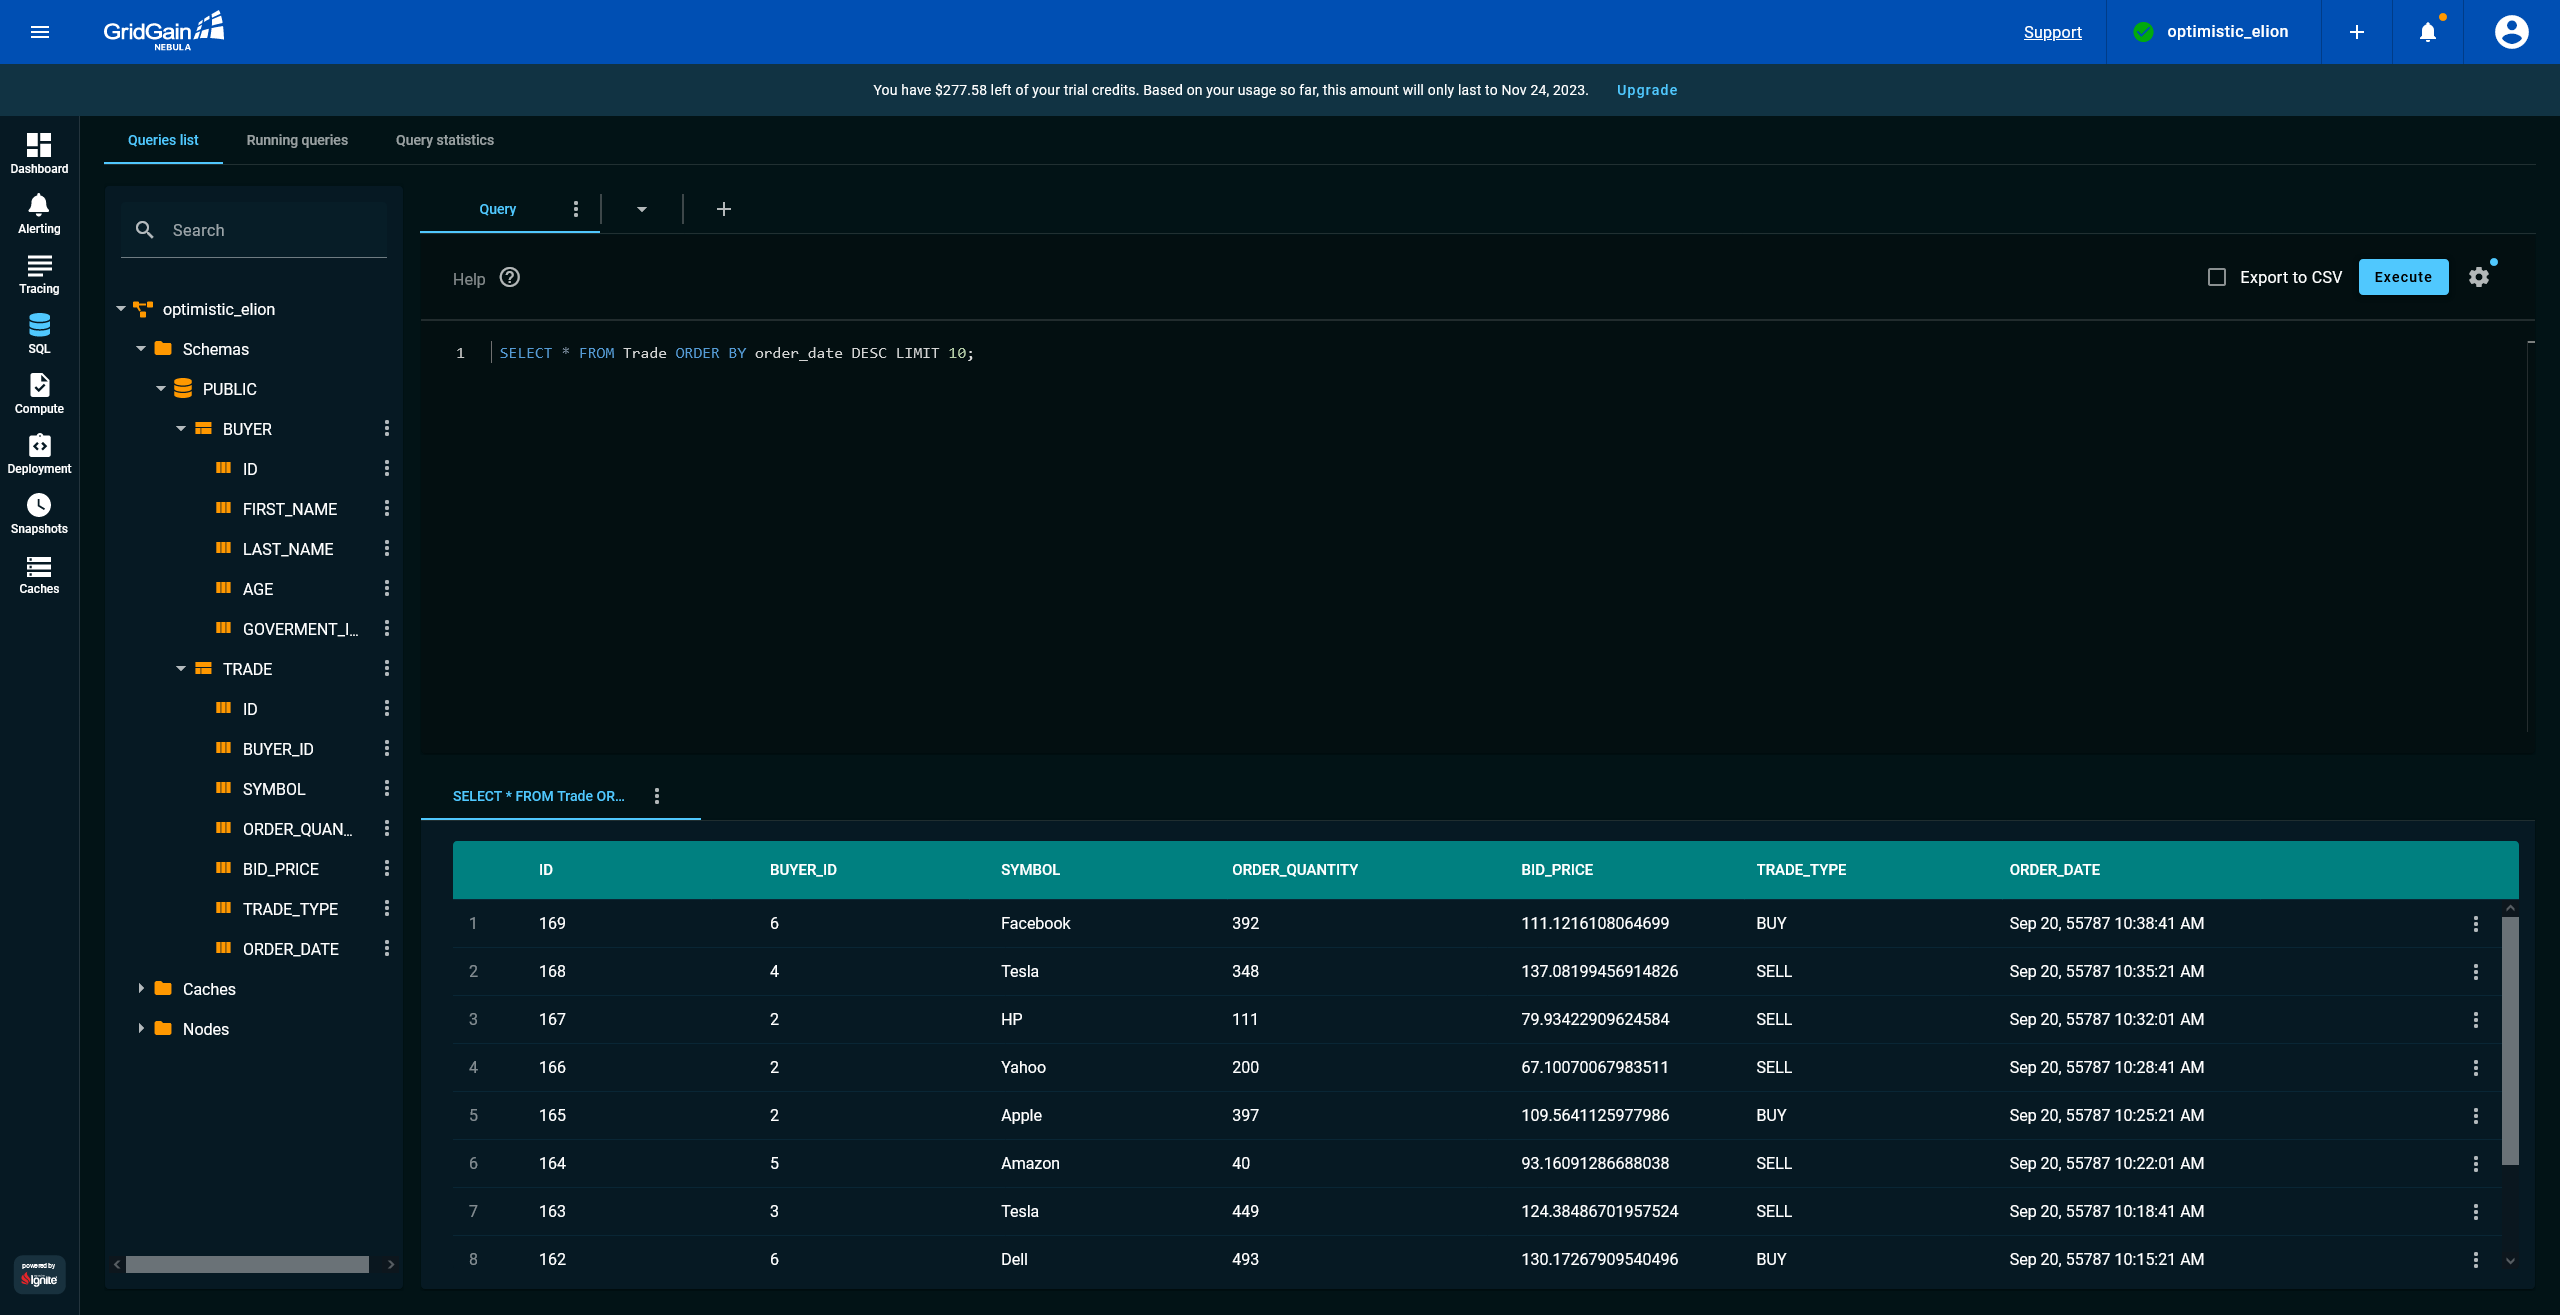
Task: Click the powered by Ignite badge
Action: coord(40,1274)
